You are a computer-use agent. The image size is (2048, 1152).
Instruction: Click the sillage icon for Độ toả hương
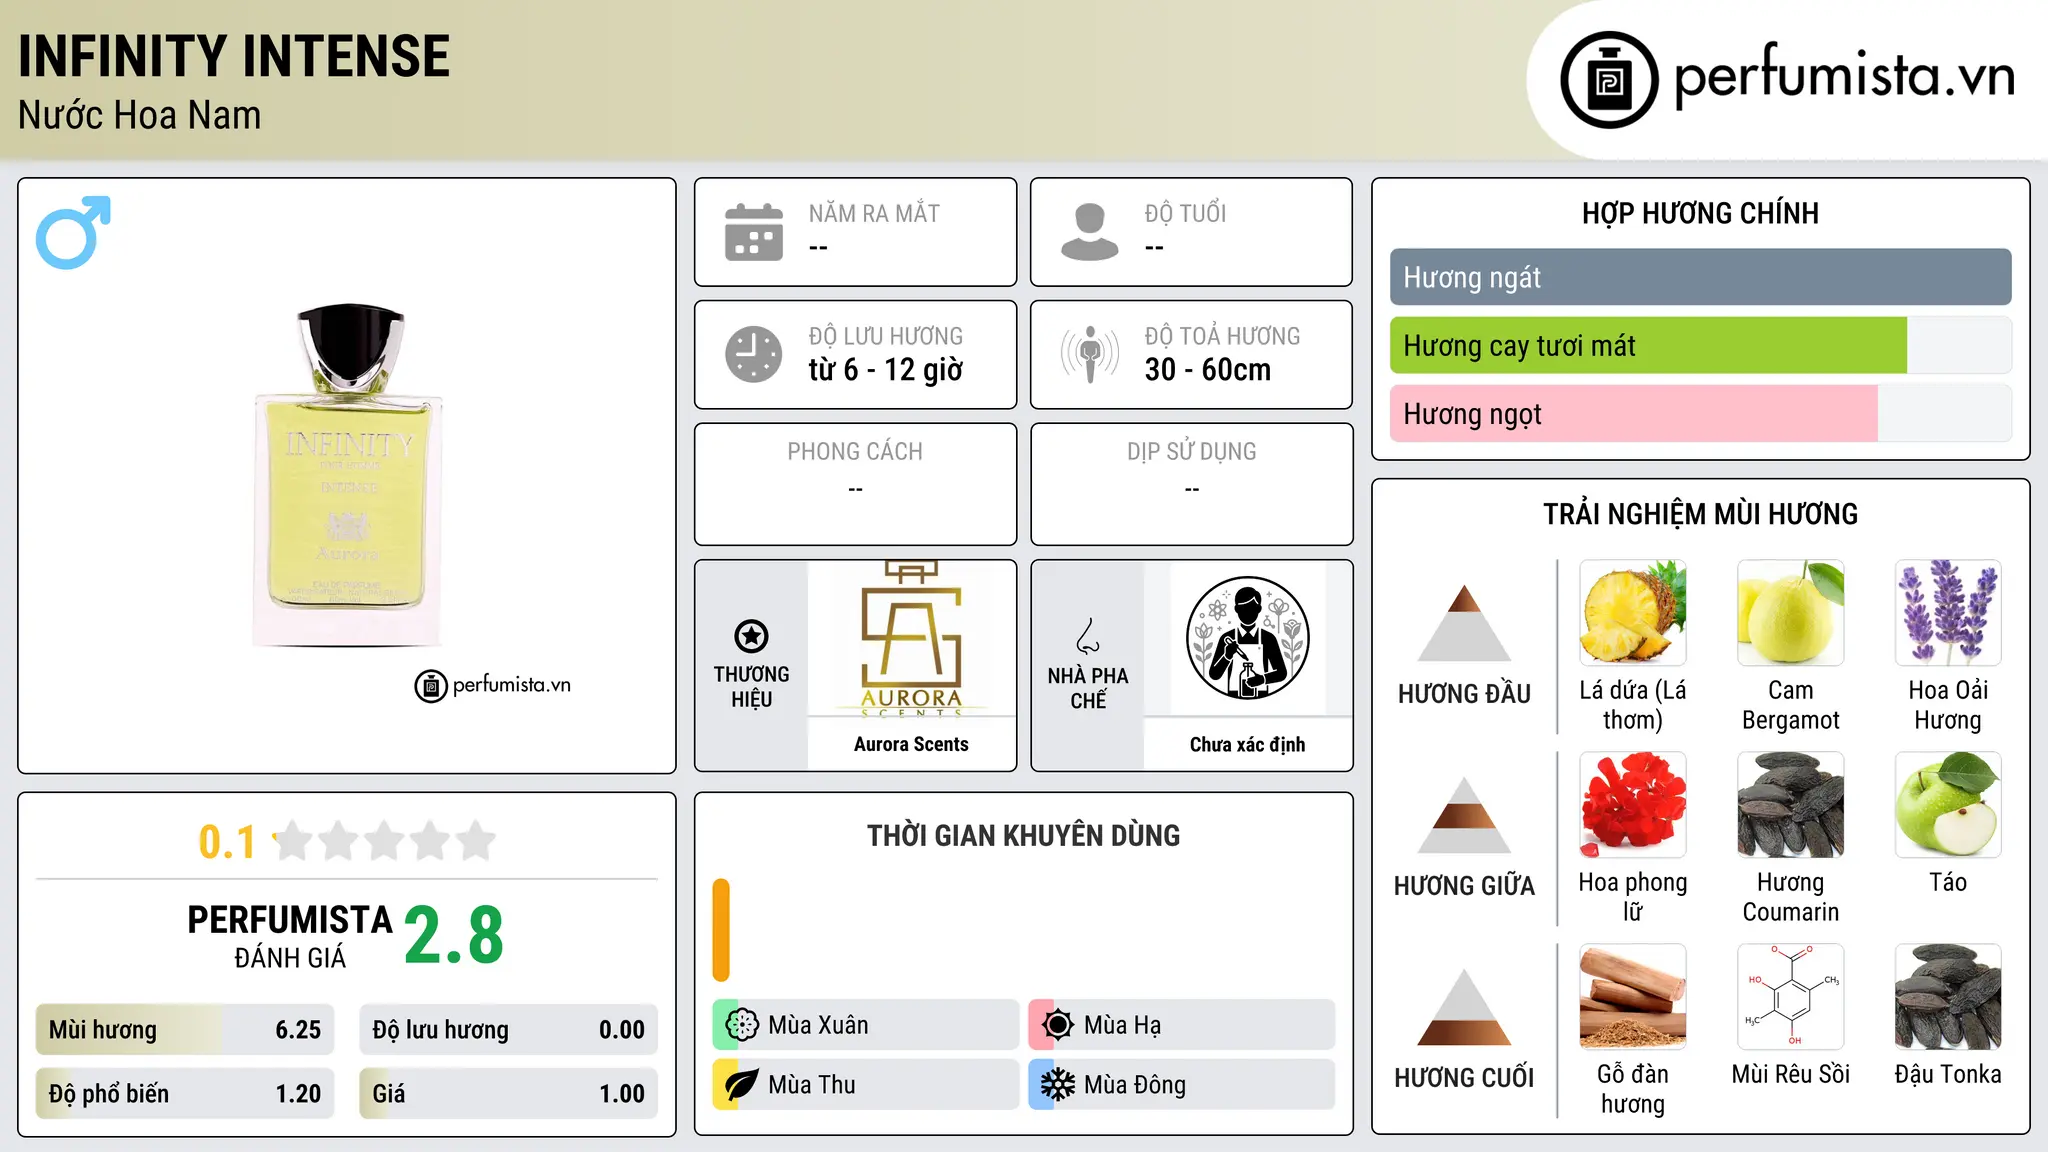click(1090, 354)
